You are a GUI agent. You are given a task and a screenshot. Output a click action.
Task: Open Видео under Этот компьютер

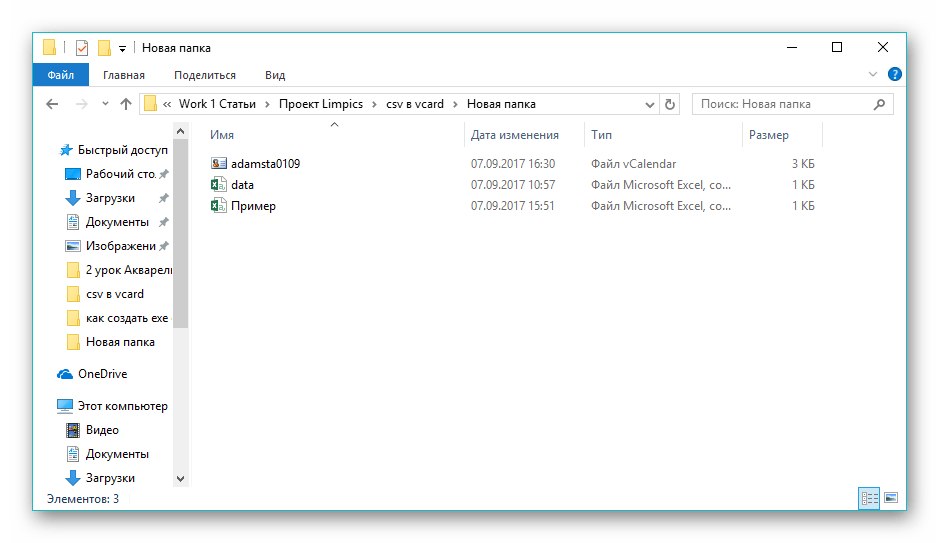(x=102, y=430)
